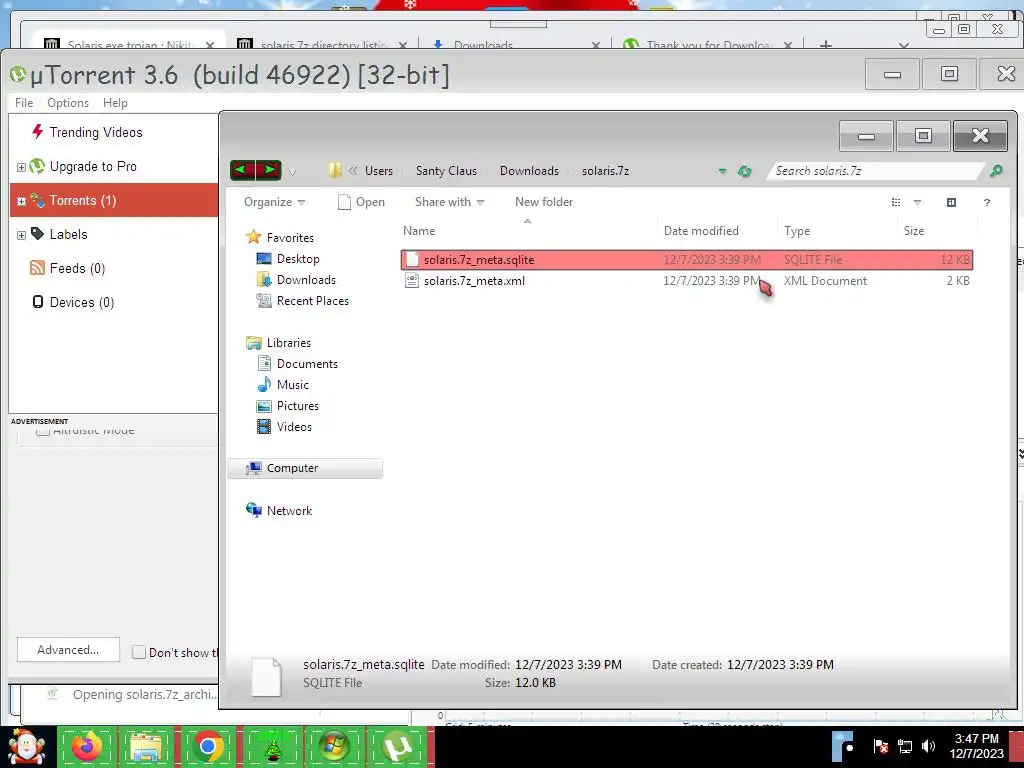
Task: Open Chrome from the taskbar
Action: (x=208, y=746)
